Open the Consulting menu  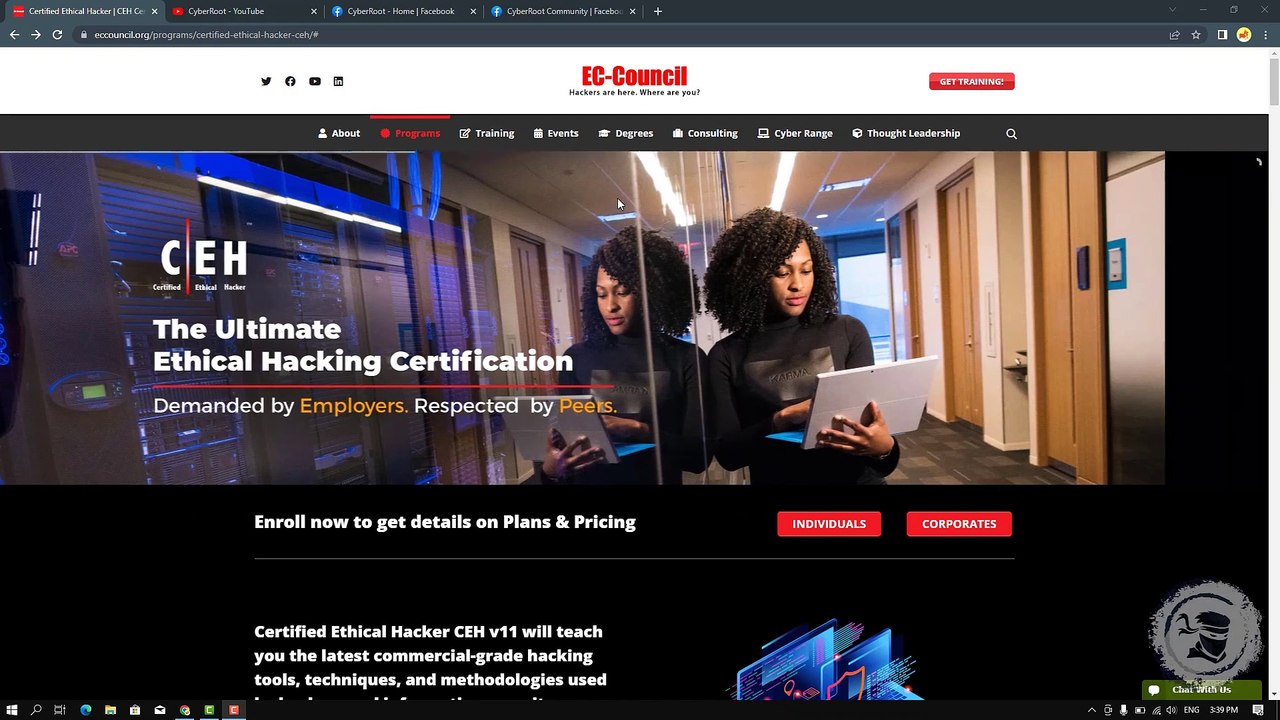[x=705, y=133]
